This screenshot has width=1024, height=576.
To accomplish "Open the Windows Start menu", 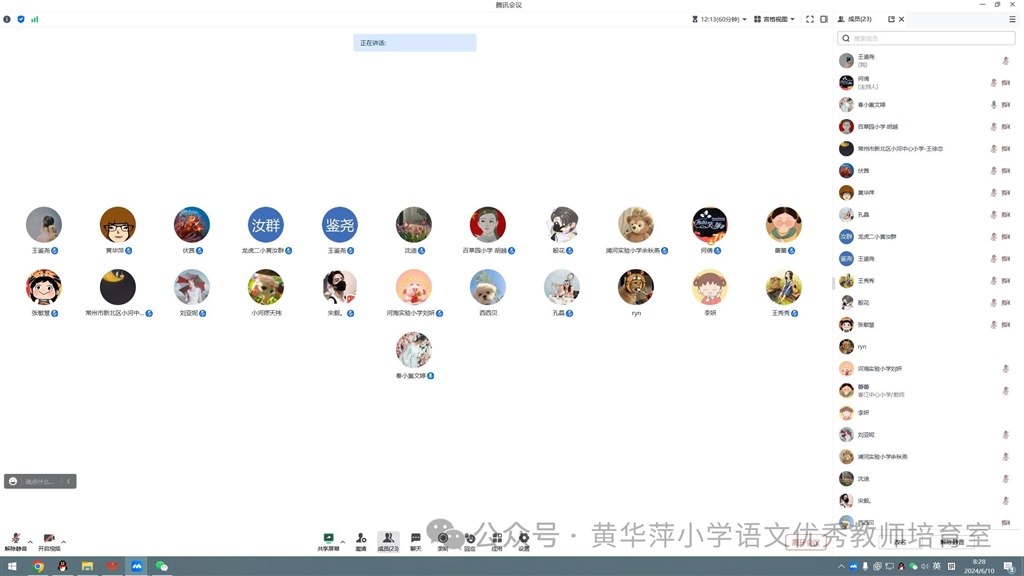I will point(12,566).
